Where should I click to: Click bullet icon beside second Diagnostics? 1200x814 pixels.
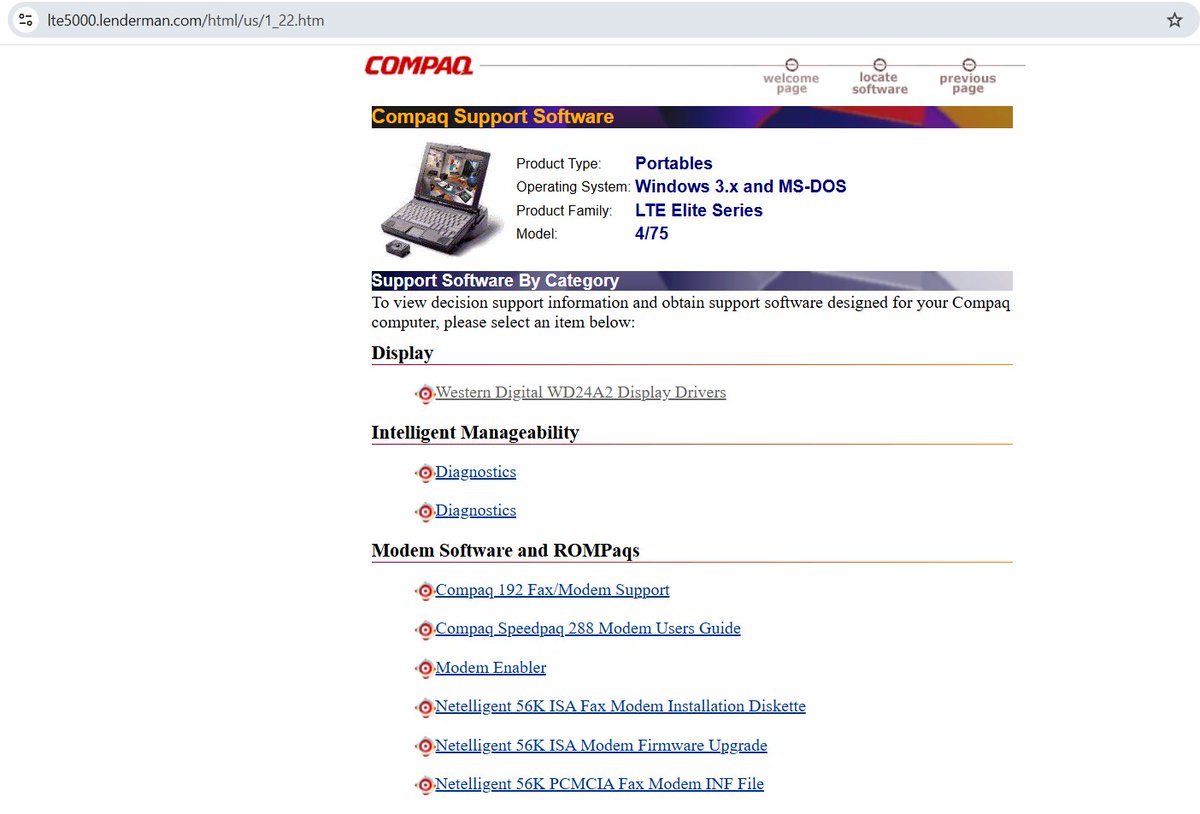[x=425, y=511]
